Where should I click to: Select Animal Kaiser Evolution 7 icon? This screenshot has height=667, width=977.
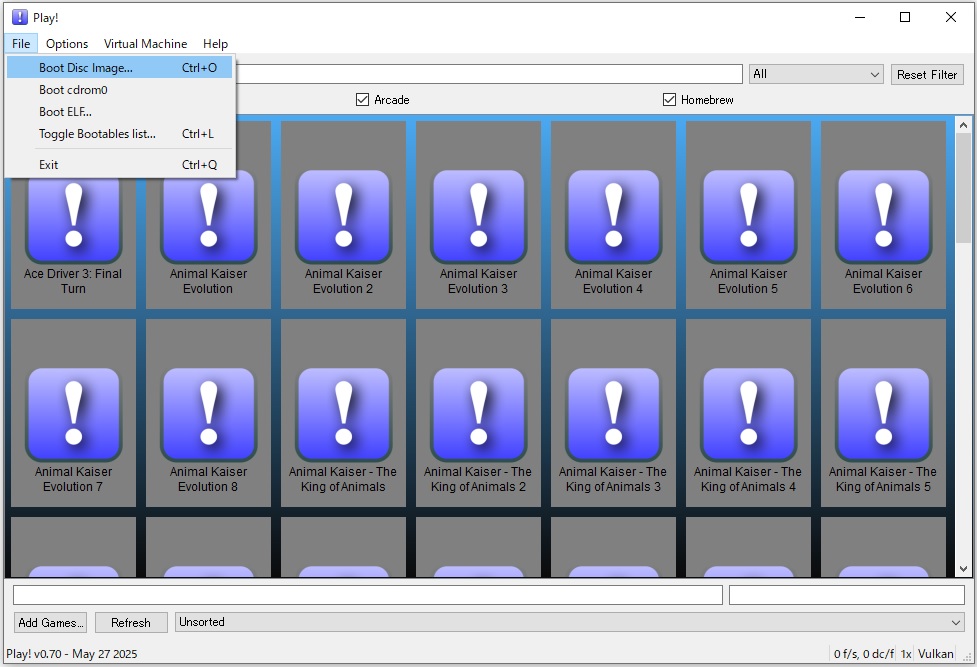click(74, 413)
